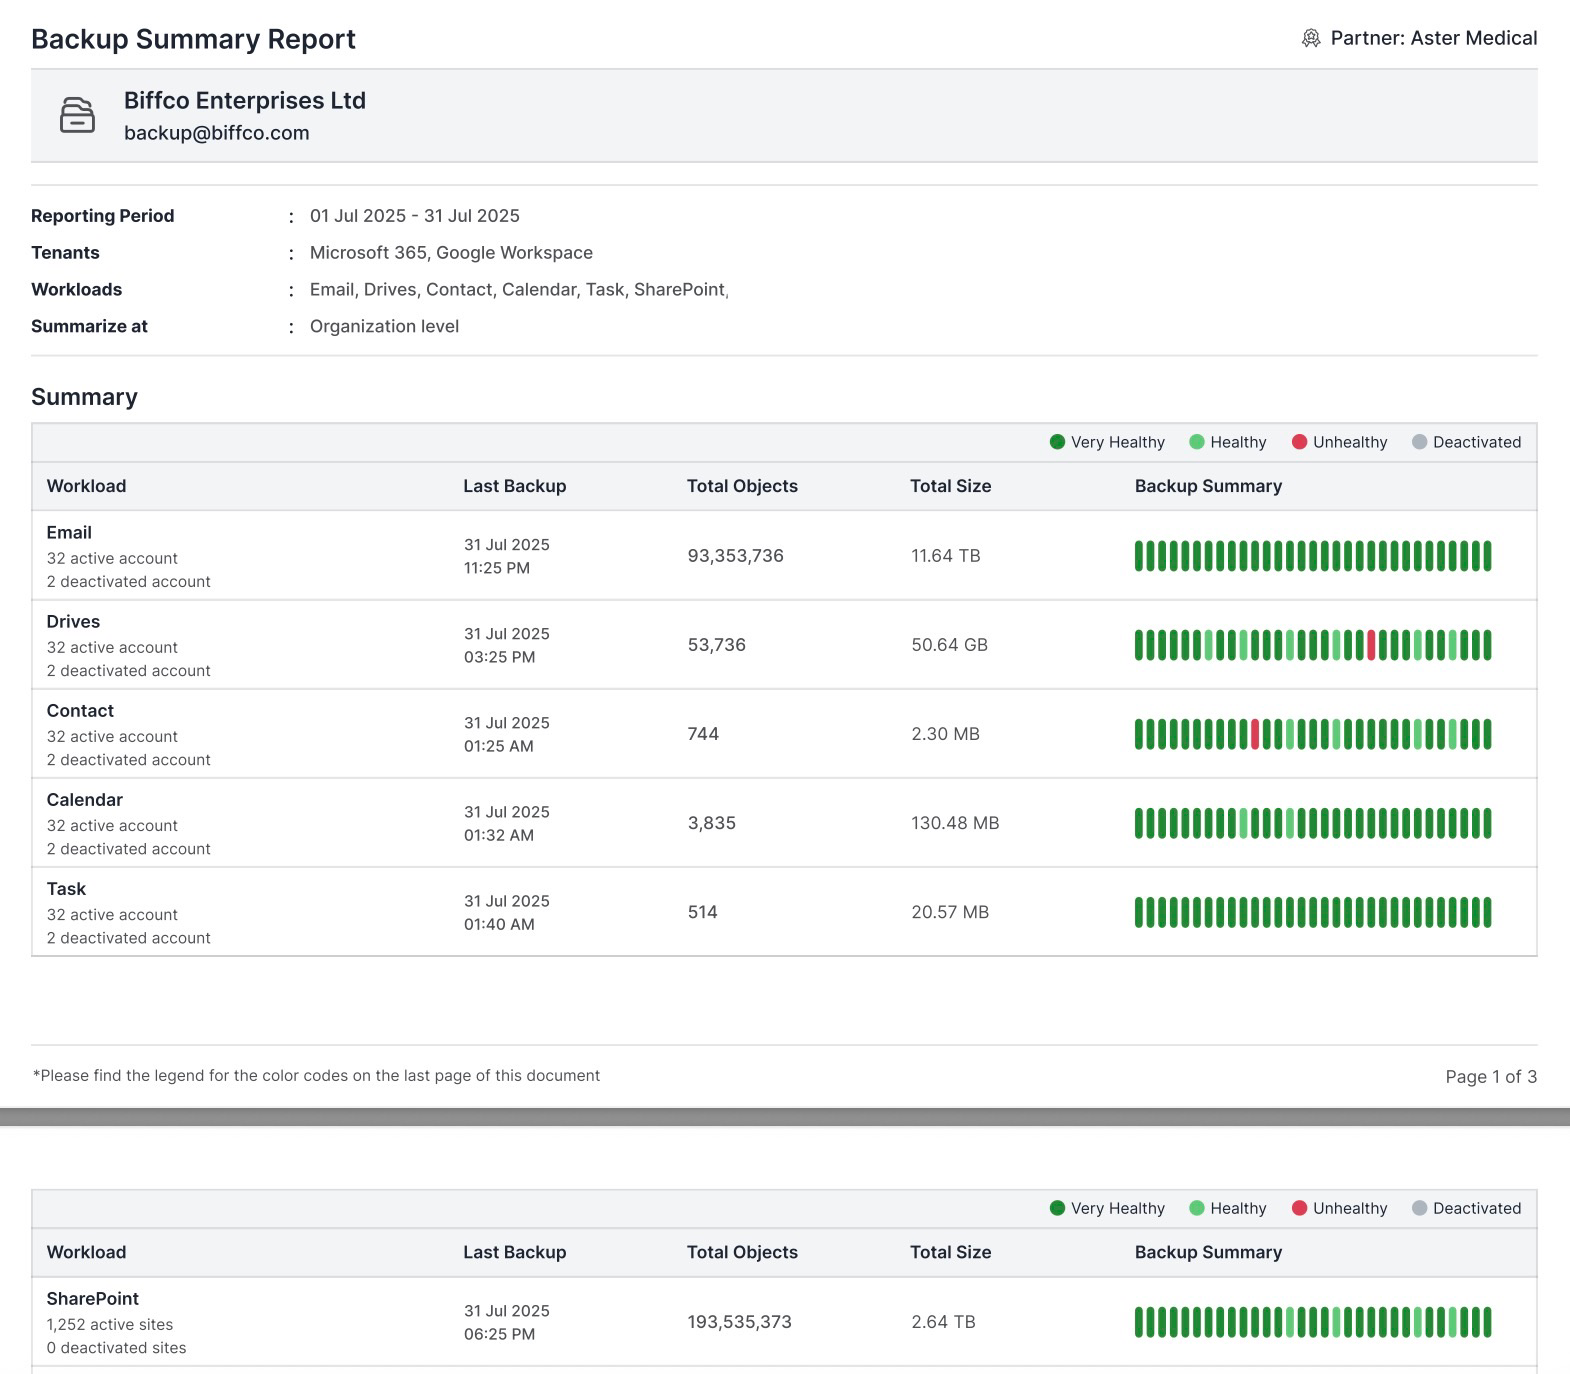The image size is (1570, 1374).
Task: Open the backup@biffco.com email address
Action: click(x=216, y=133)
